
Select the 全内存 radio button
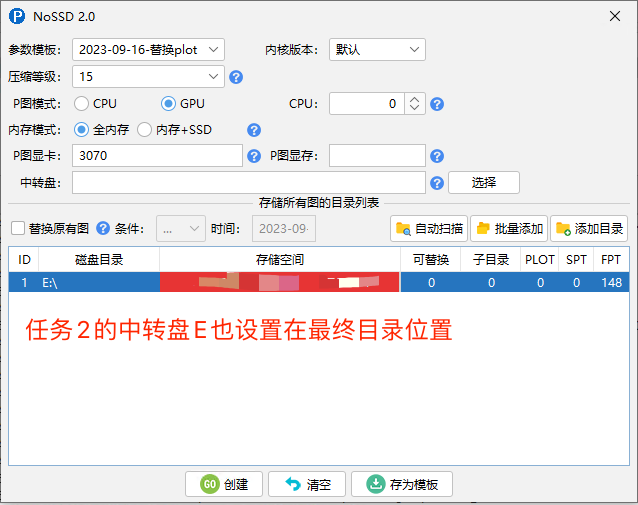point(81,130)
